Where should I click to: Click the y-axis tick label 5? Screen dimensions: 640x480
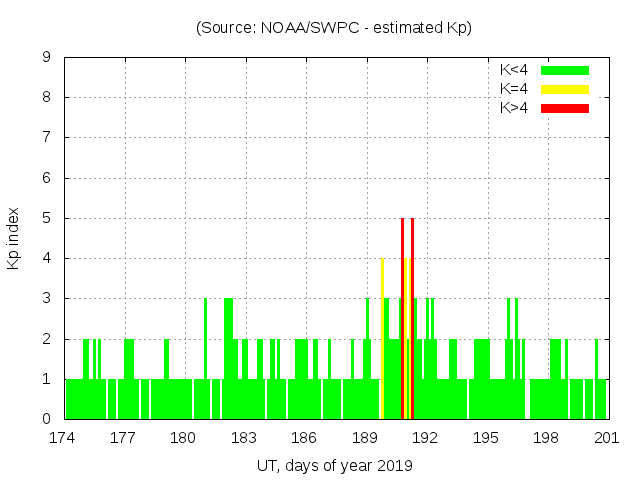point(47,218)
